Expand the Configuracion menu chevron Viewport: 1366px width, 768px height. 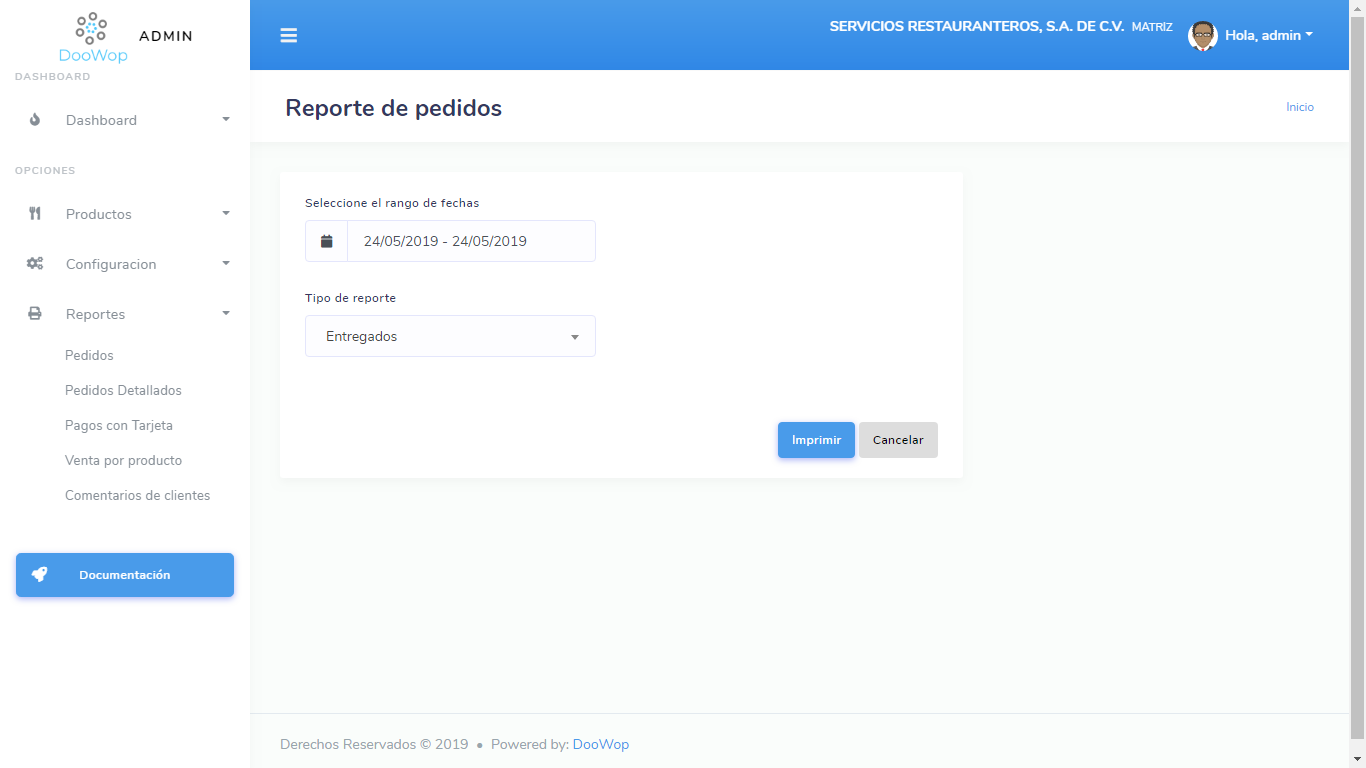click(x=225, y=263)
